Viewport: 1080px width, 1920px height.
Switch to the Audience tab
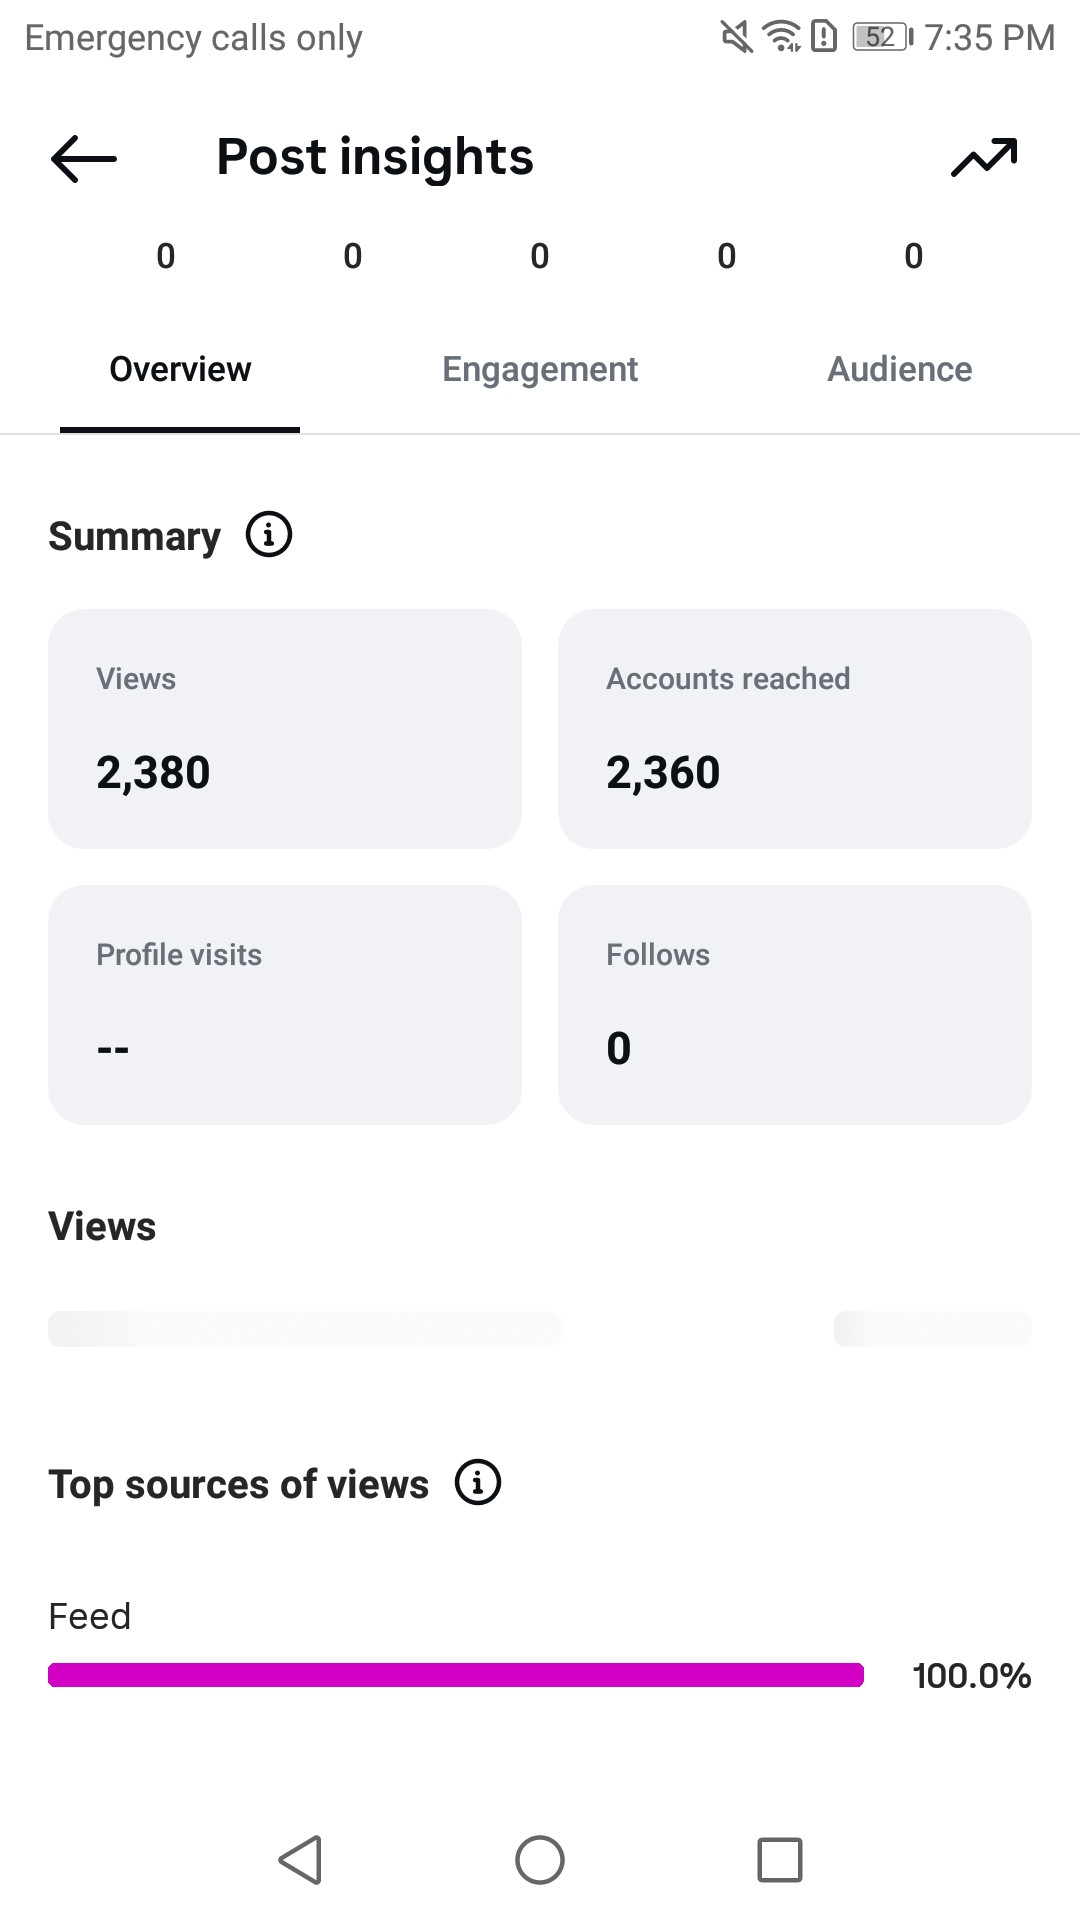pyautogui.click(x=900, y=370)
